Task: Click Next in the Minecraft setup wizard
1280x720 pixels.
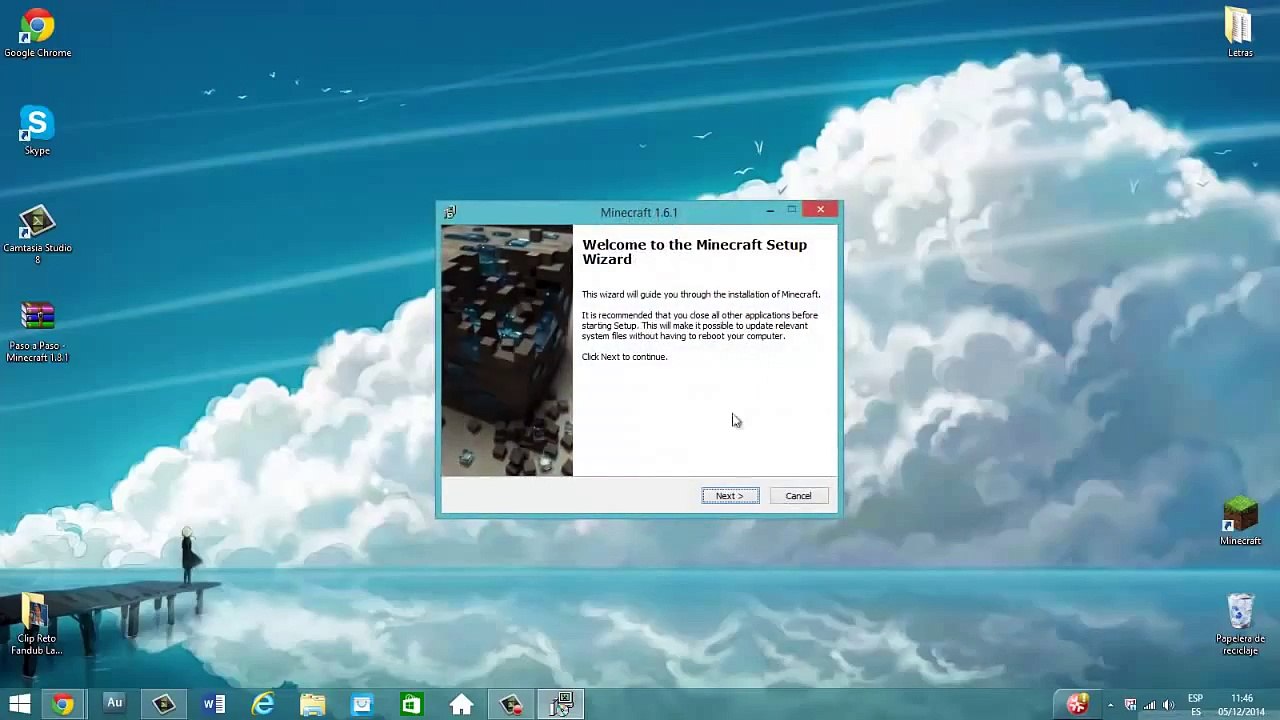Action: 730,496
